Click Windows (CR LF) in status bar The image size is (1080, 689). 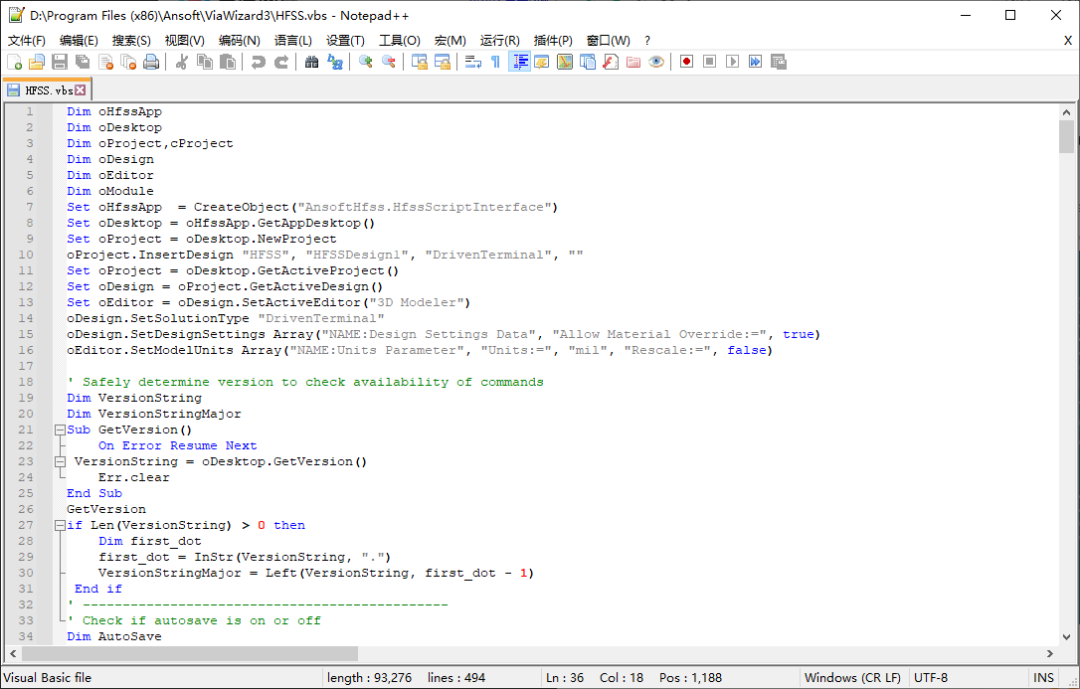[852, 678]
